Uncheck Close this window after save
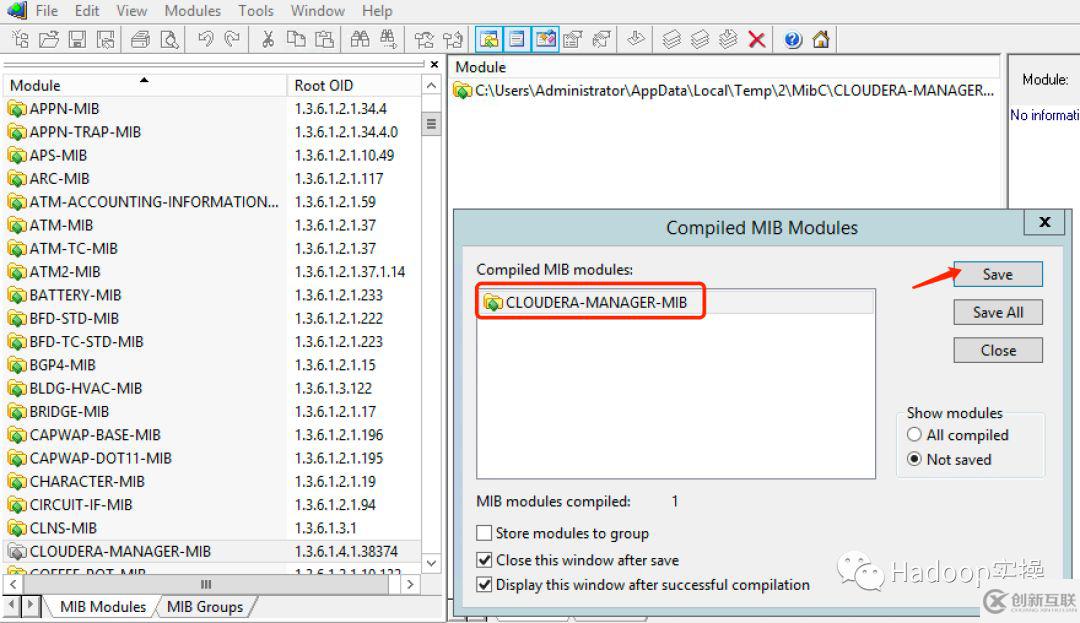The image size is (1080, 623). [x=485, y=560]
